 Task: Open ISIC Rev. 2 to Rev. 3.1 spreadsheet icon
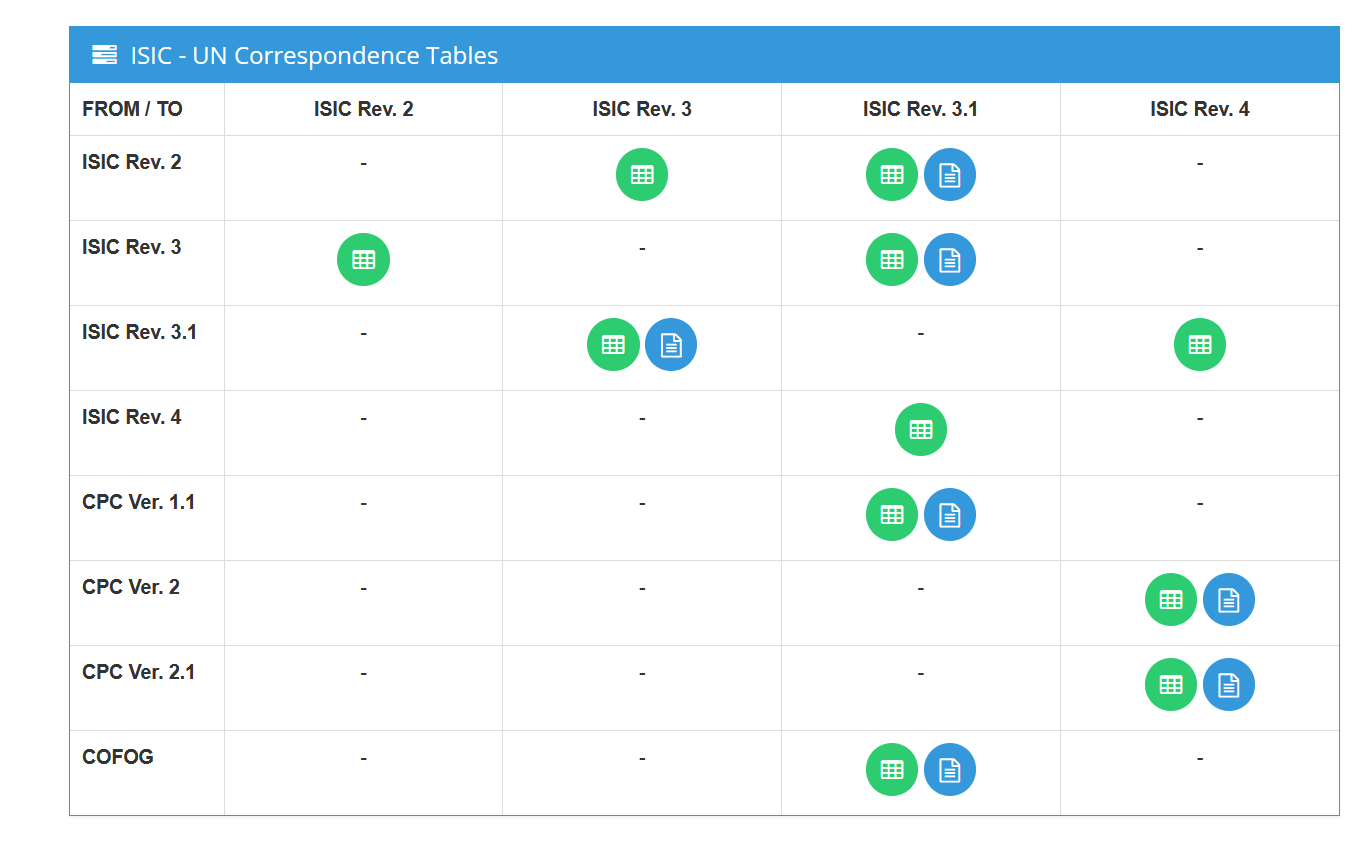coord(892,175)
